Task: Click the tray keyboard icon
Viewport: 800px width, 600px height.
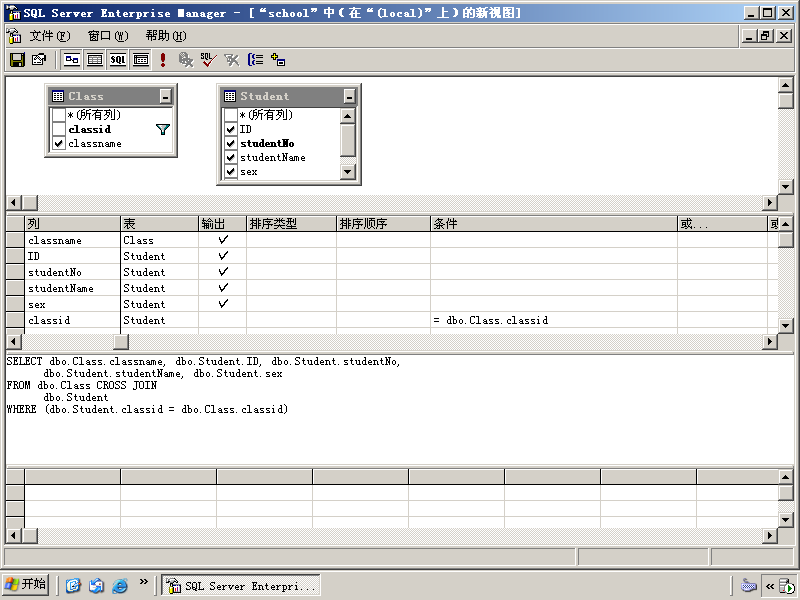Action: [748, 585]
